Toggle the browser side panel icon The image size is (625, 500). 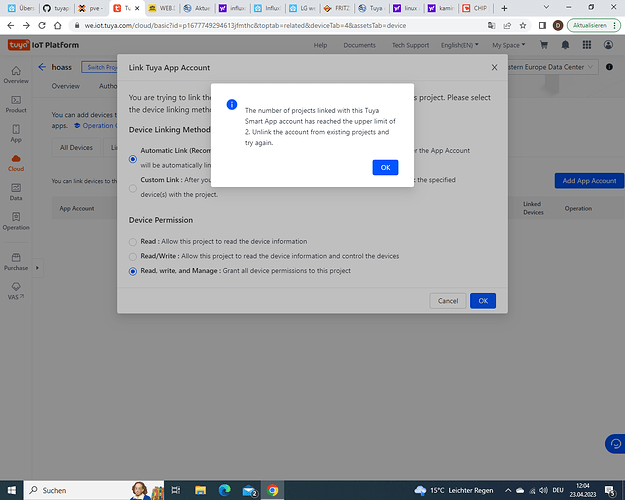(x=542, y=26)
